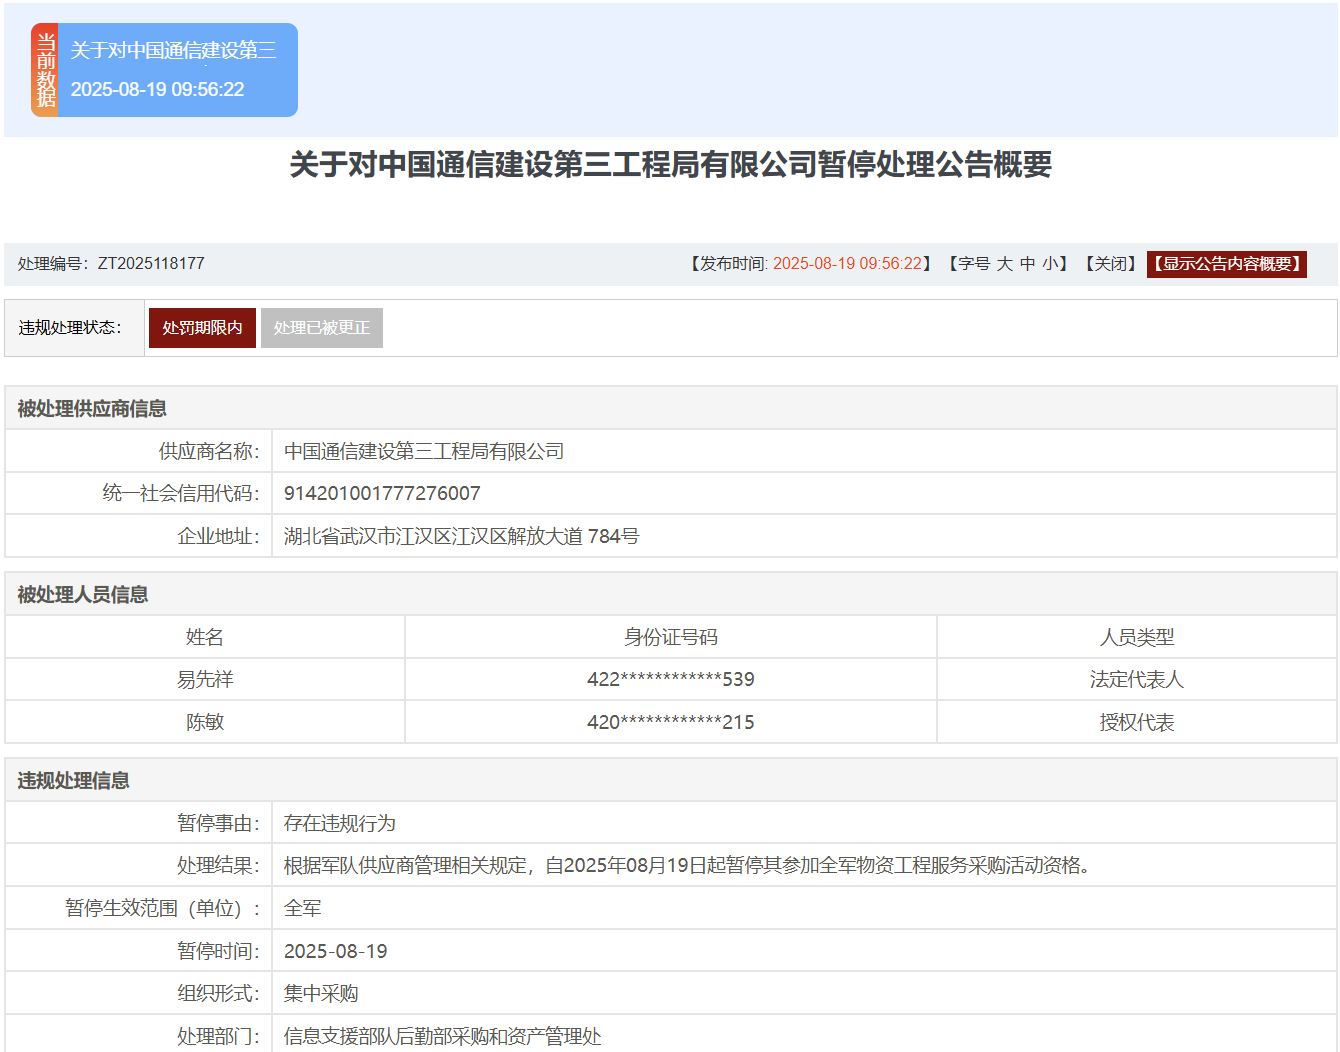
Task: Click the 组织形式 label
Action: point(218,994)
